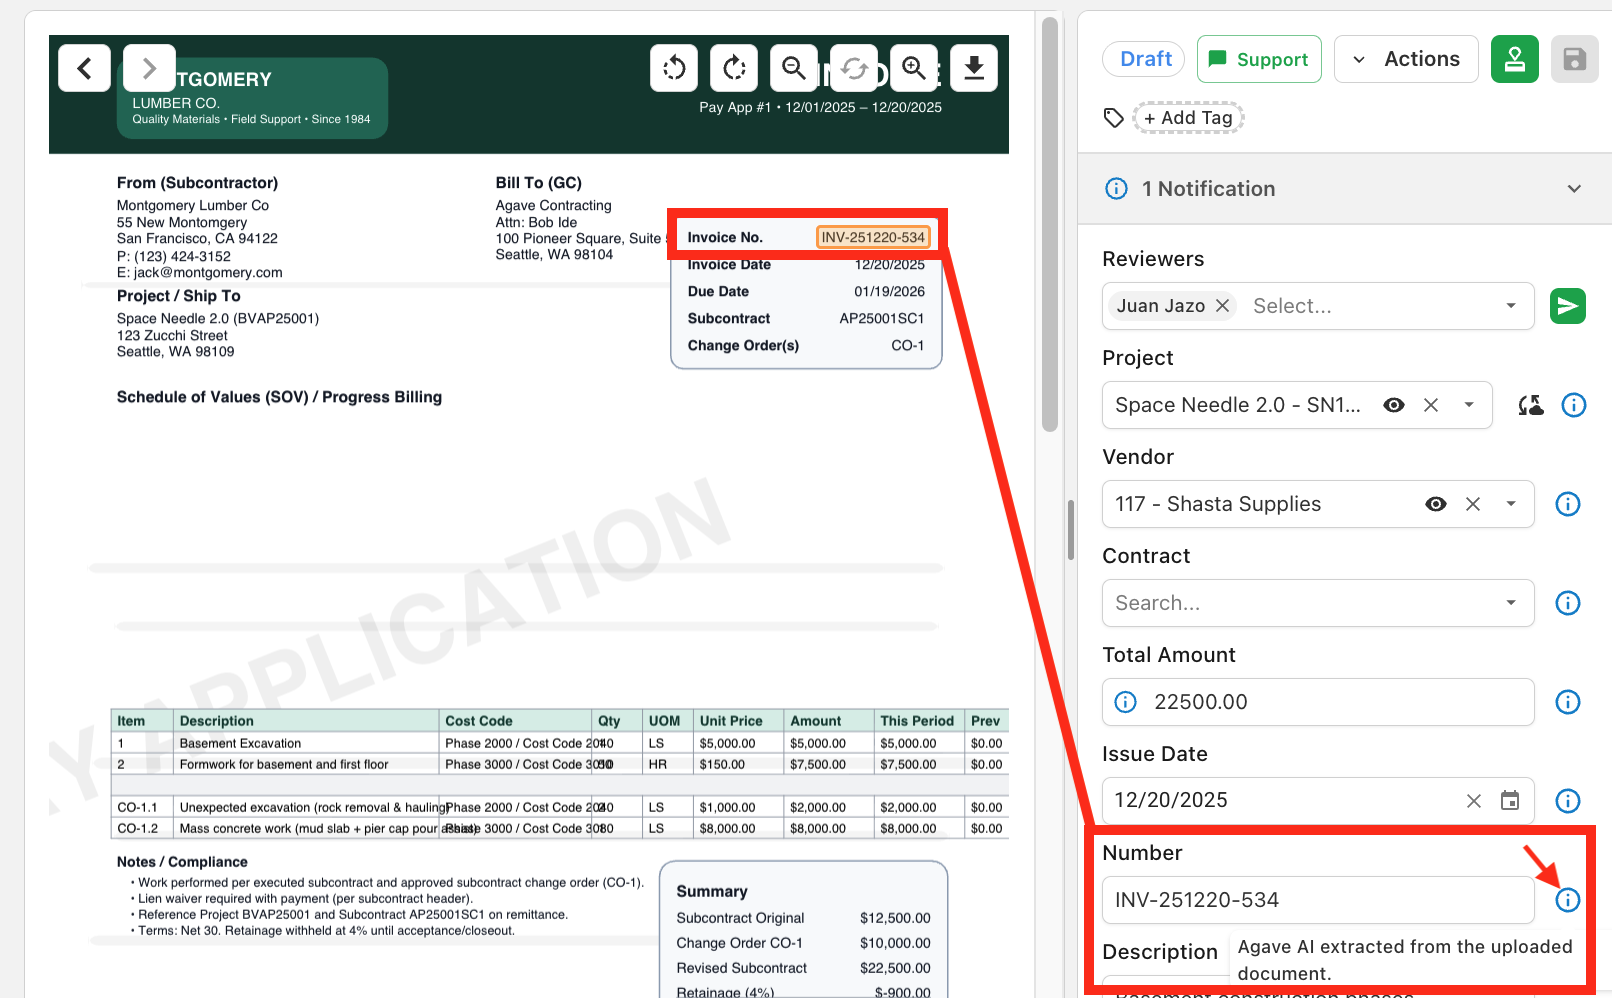
Task: Open the Reviewers dropdown arrow
Action: click(x=1511, y=306)
